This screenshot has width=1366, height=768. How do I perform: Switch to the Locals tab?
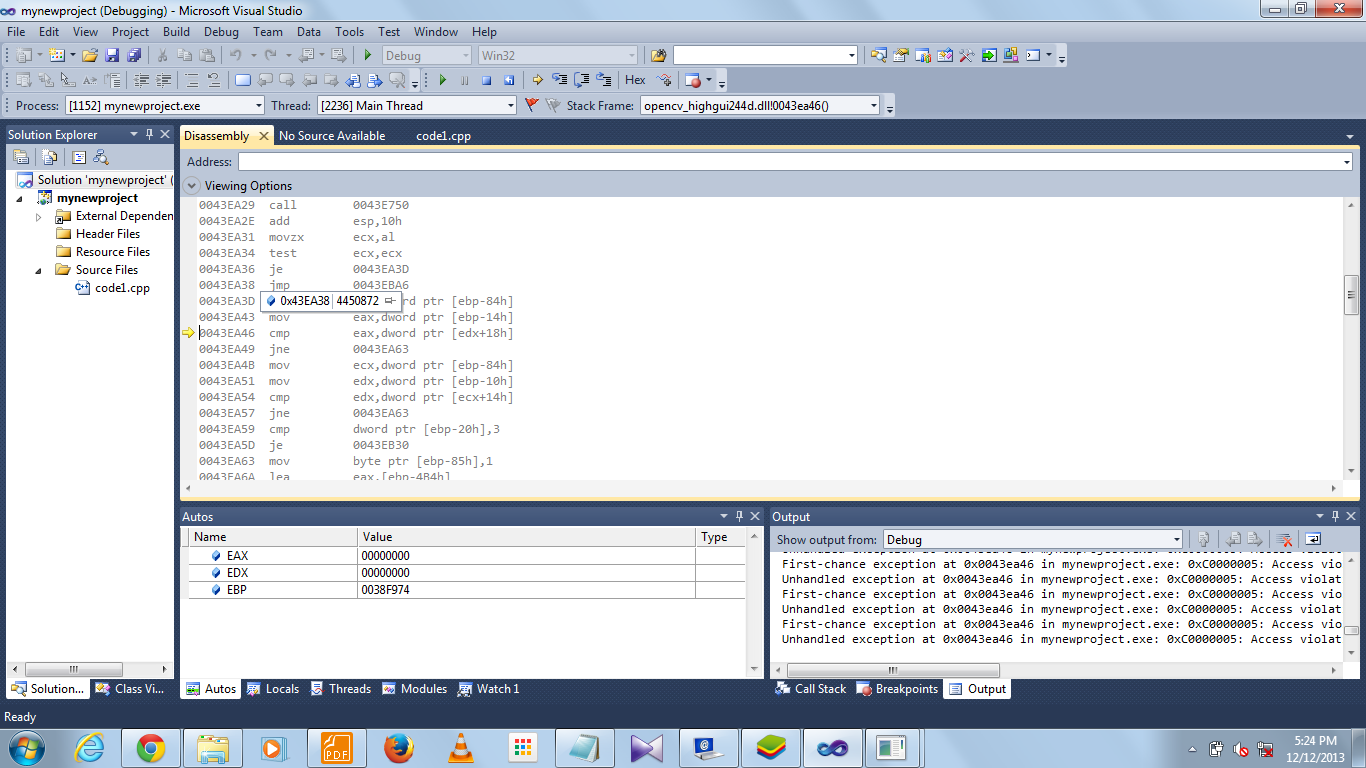click(272, 689)
